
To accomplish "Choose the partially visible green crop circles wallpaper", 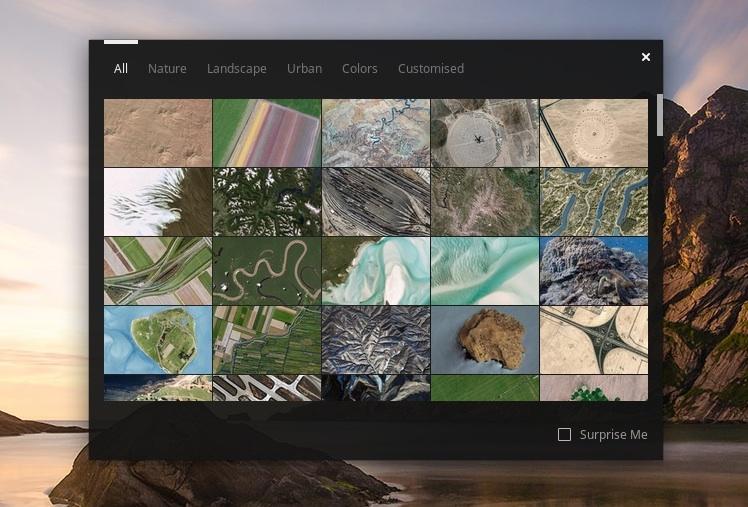I will [594, 388].
